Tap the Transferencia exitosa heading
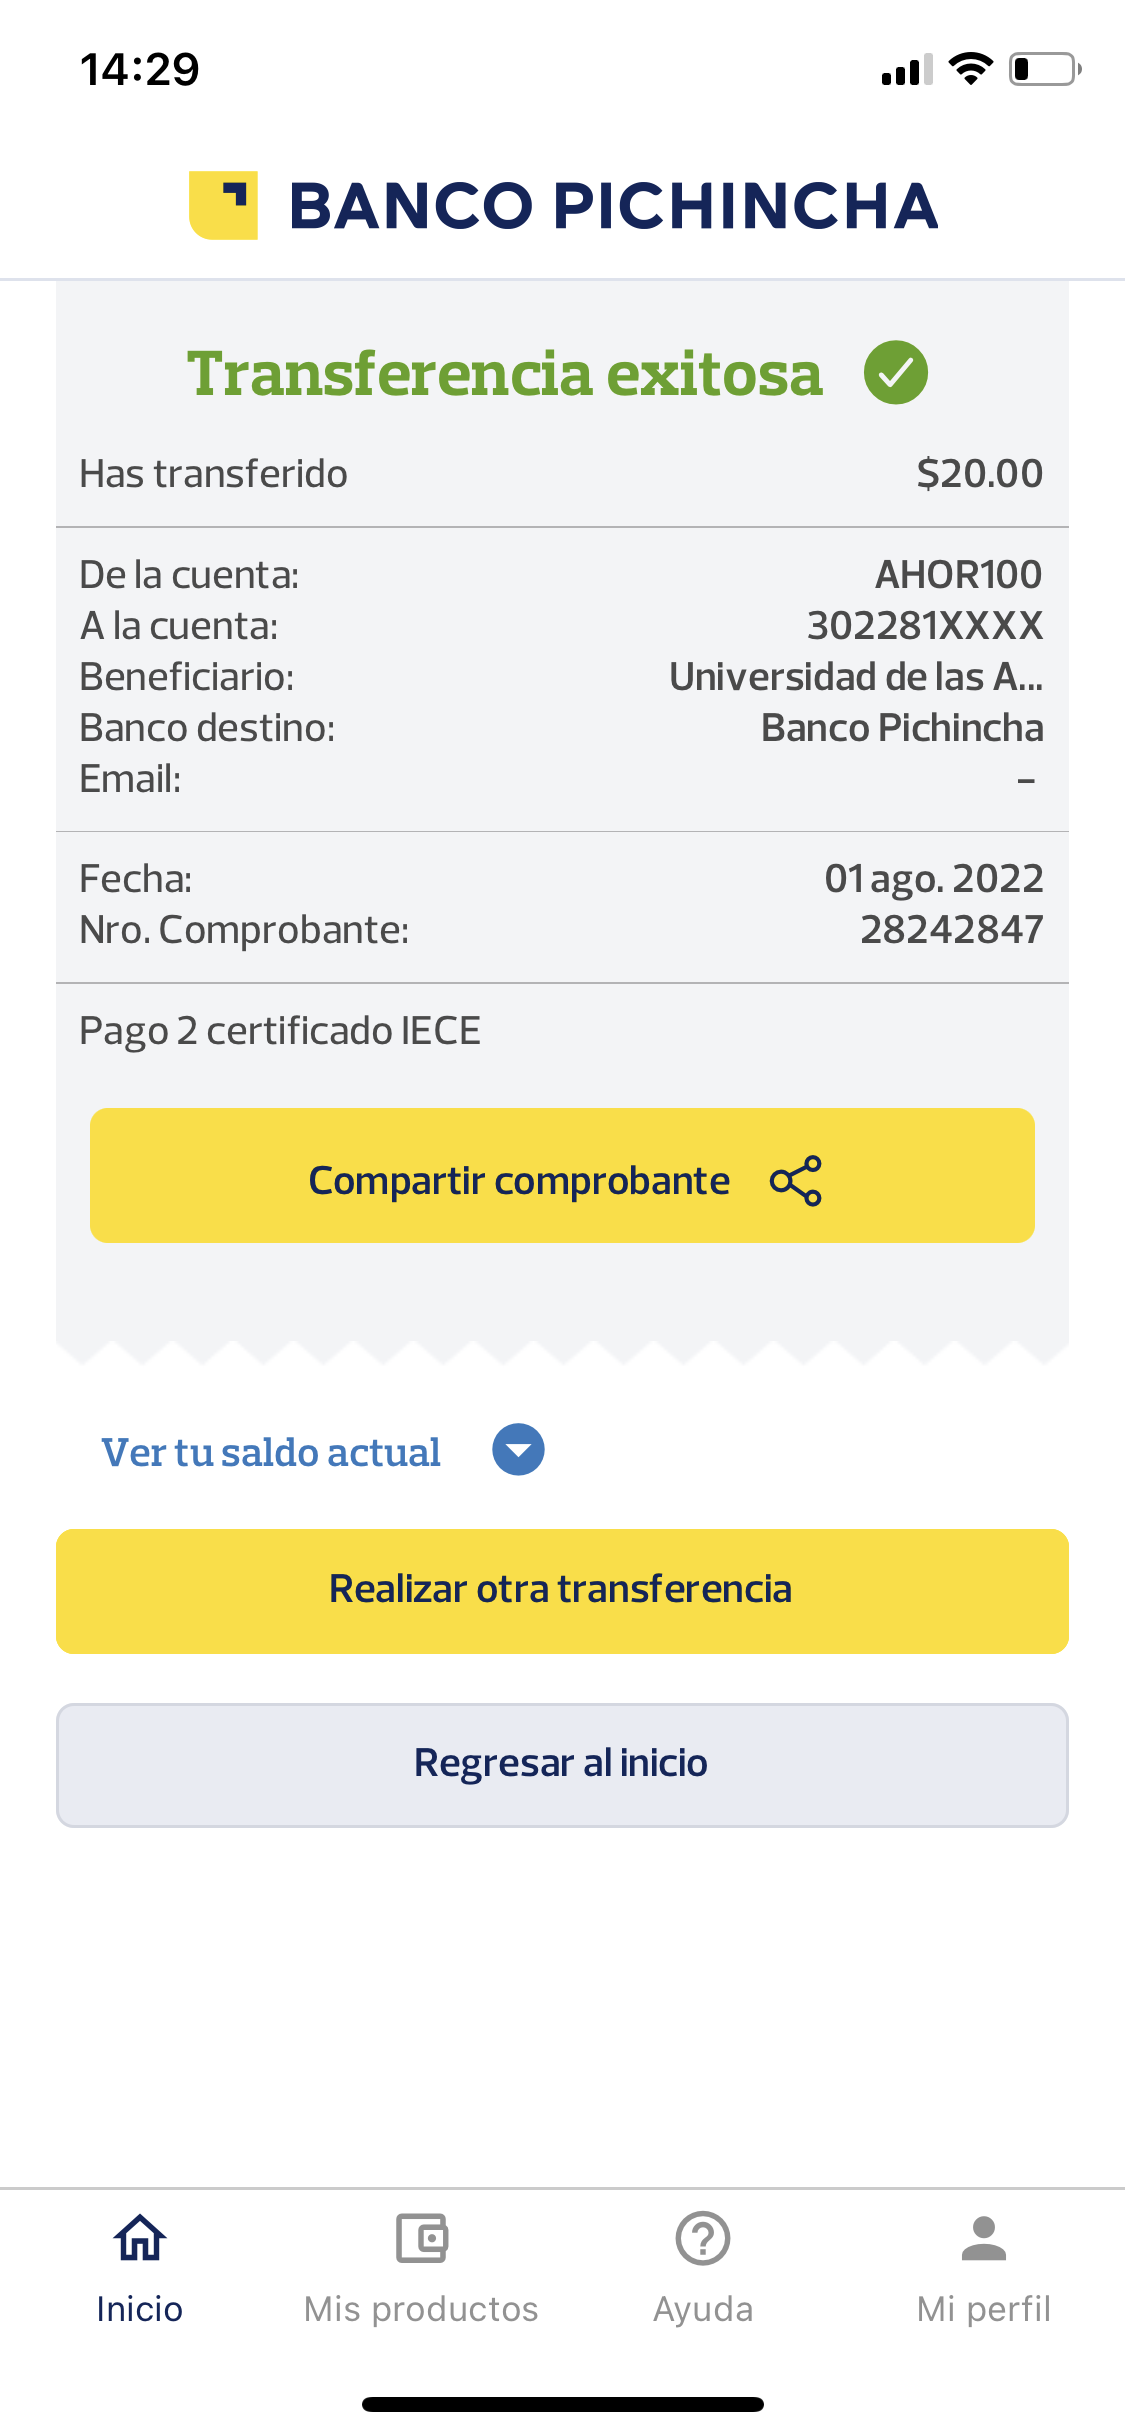Viewport: 1125px width, 2436px height. coord(505,374)
